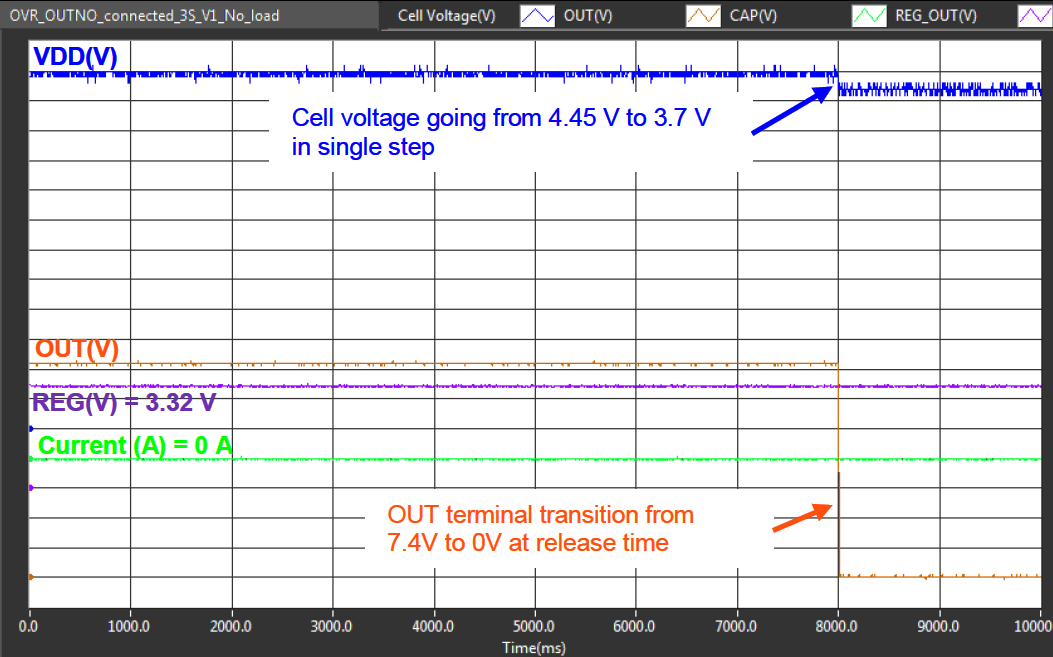Click the green waveform legend icon

869,15
